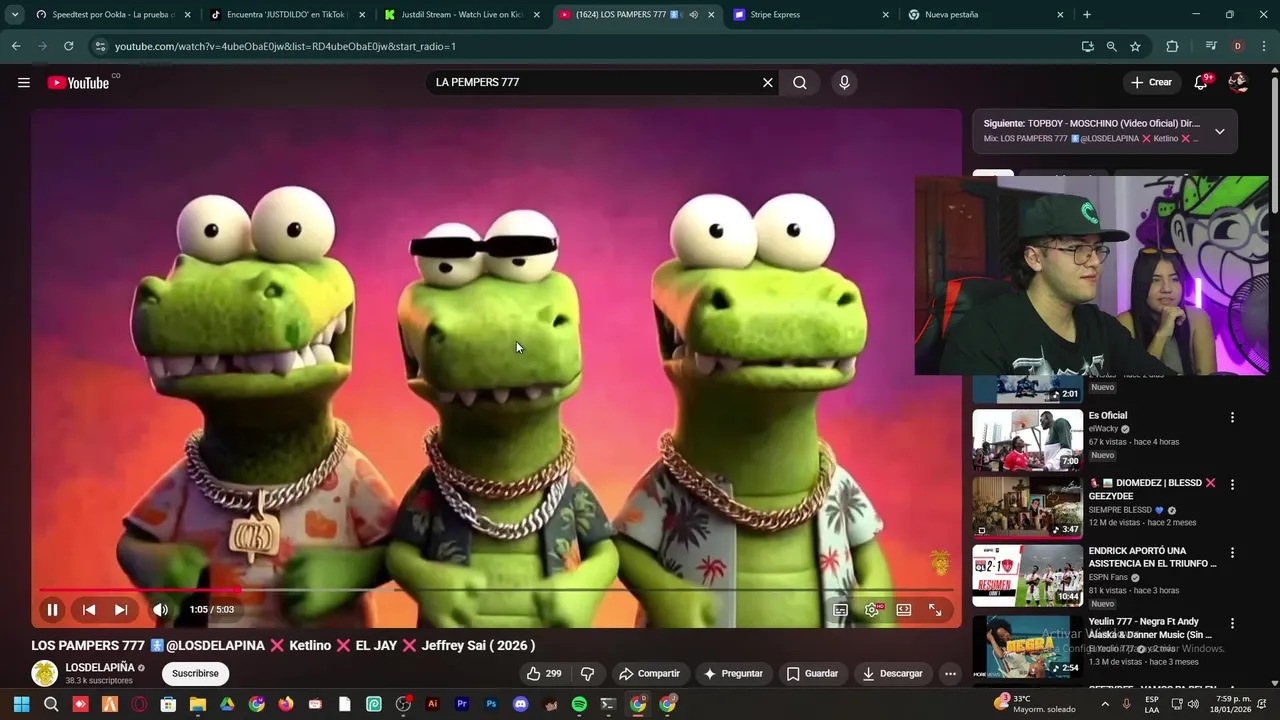Open the YouTube guide hamburger menu
The height and width of the screenshot is (720, 1280).
point(24,83)
